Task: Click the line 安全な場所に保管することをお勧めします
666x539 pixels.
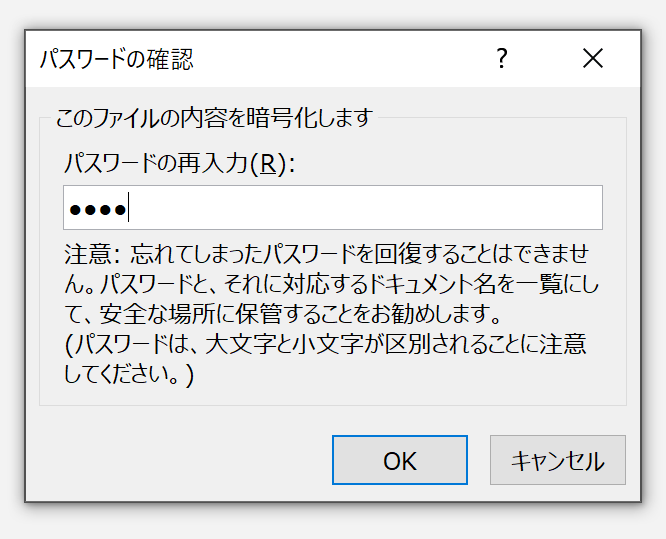Action: click(282, 314)
